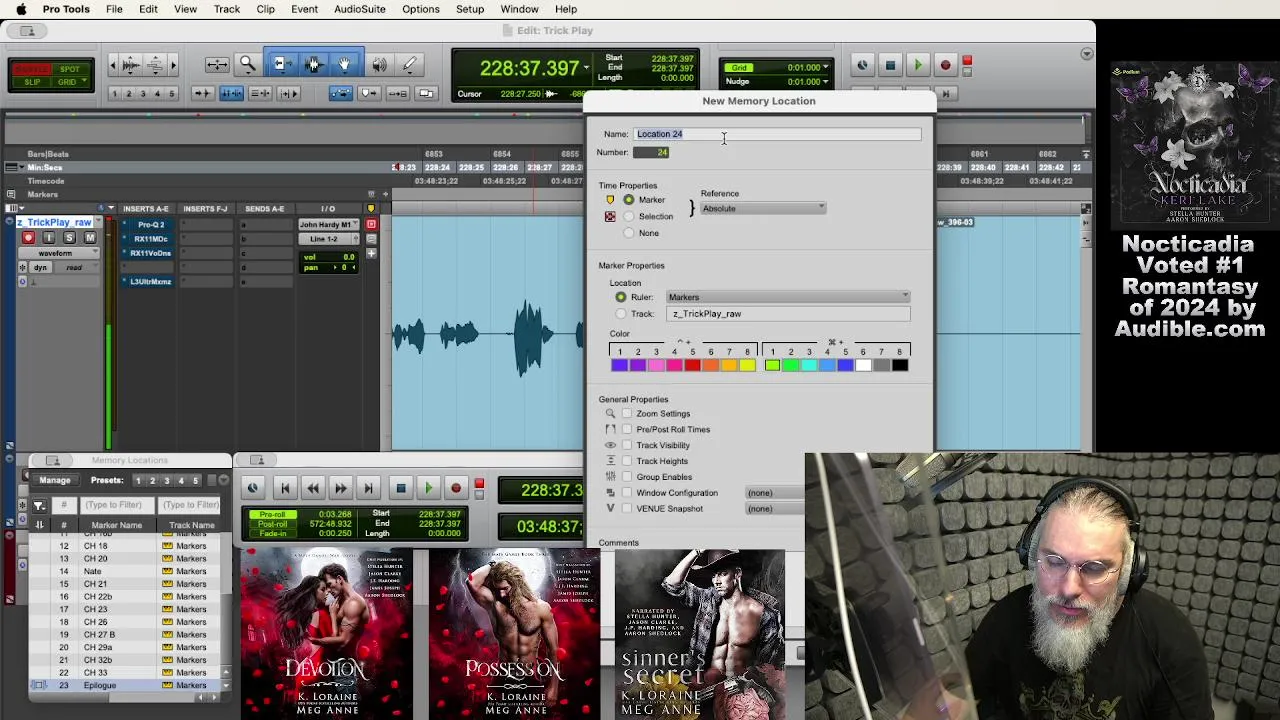This screenshot has height=720, width=1280.
Task: Click Play in the Transport window
Action: (428, 489)
